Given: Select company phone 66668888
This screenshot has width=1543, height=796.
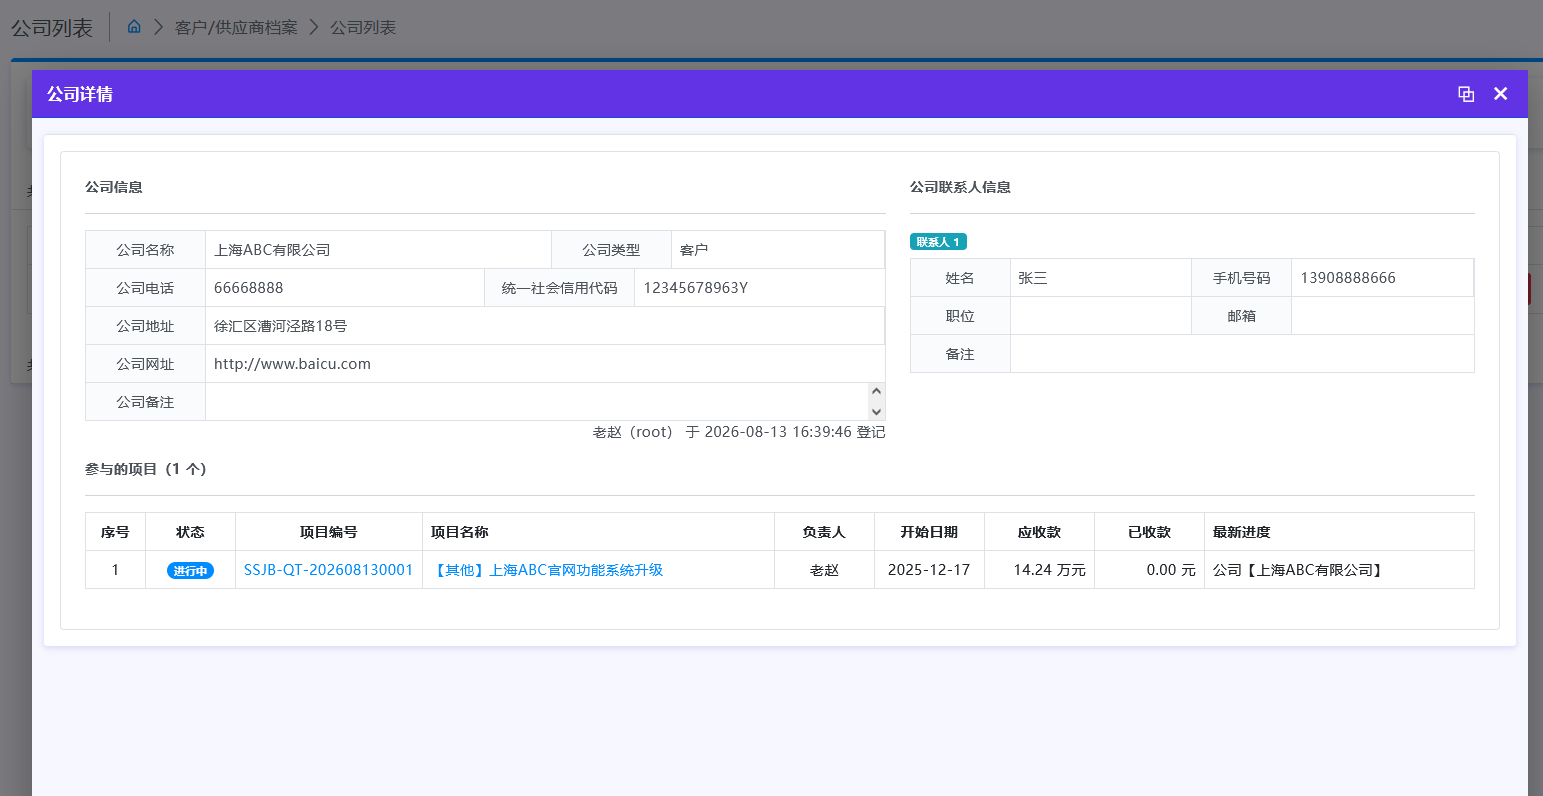Looking at the screenshot, I should tap(249, 288).
